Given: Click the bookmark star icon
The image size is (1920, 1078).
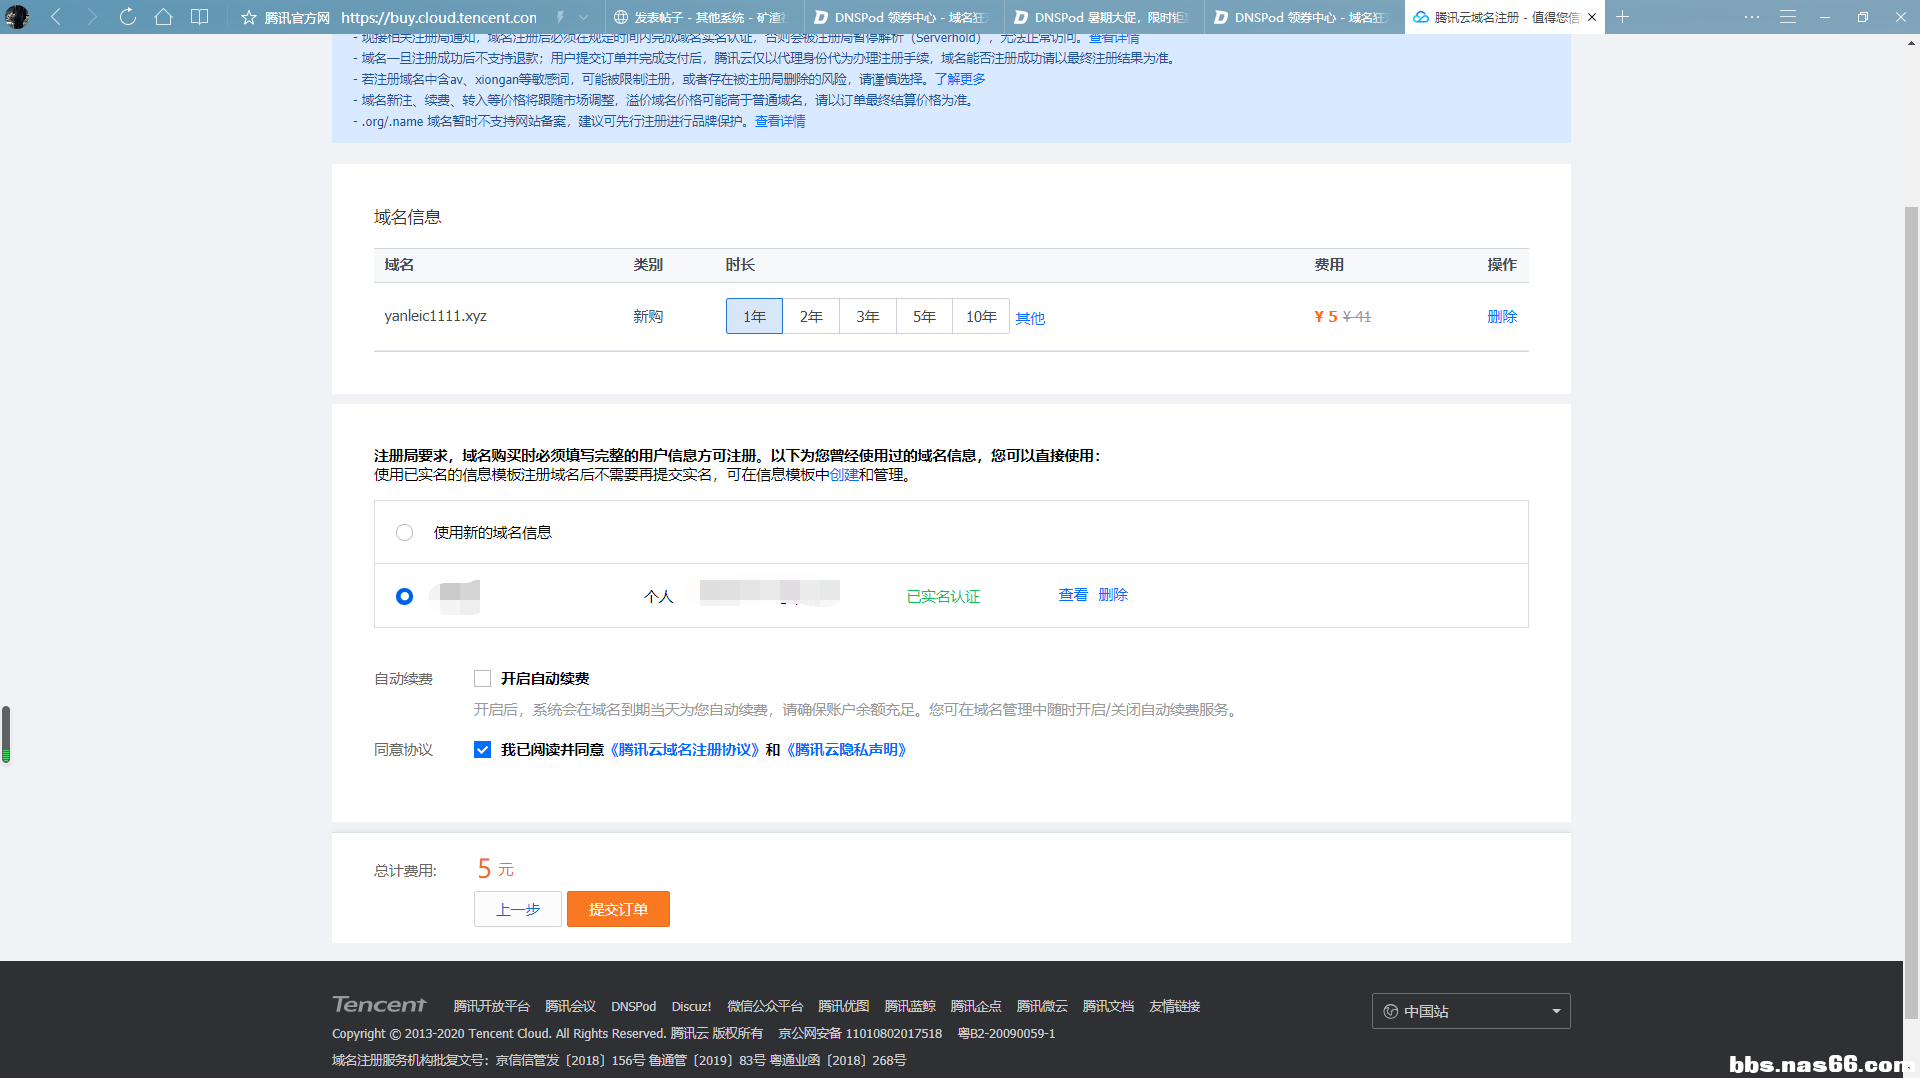Looking at the screenshot, I should coord(249,17).
